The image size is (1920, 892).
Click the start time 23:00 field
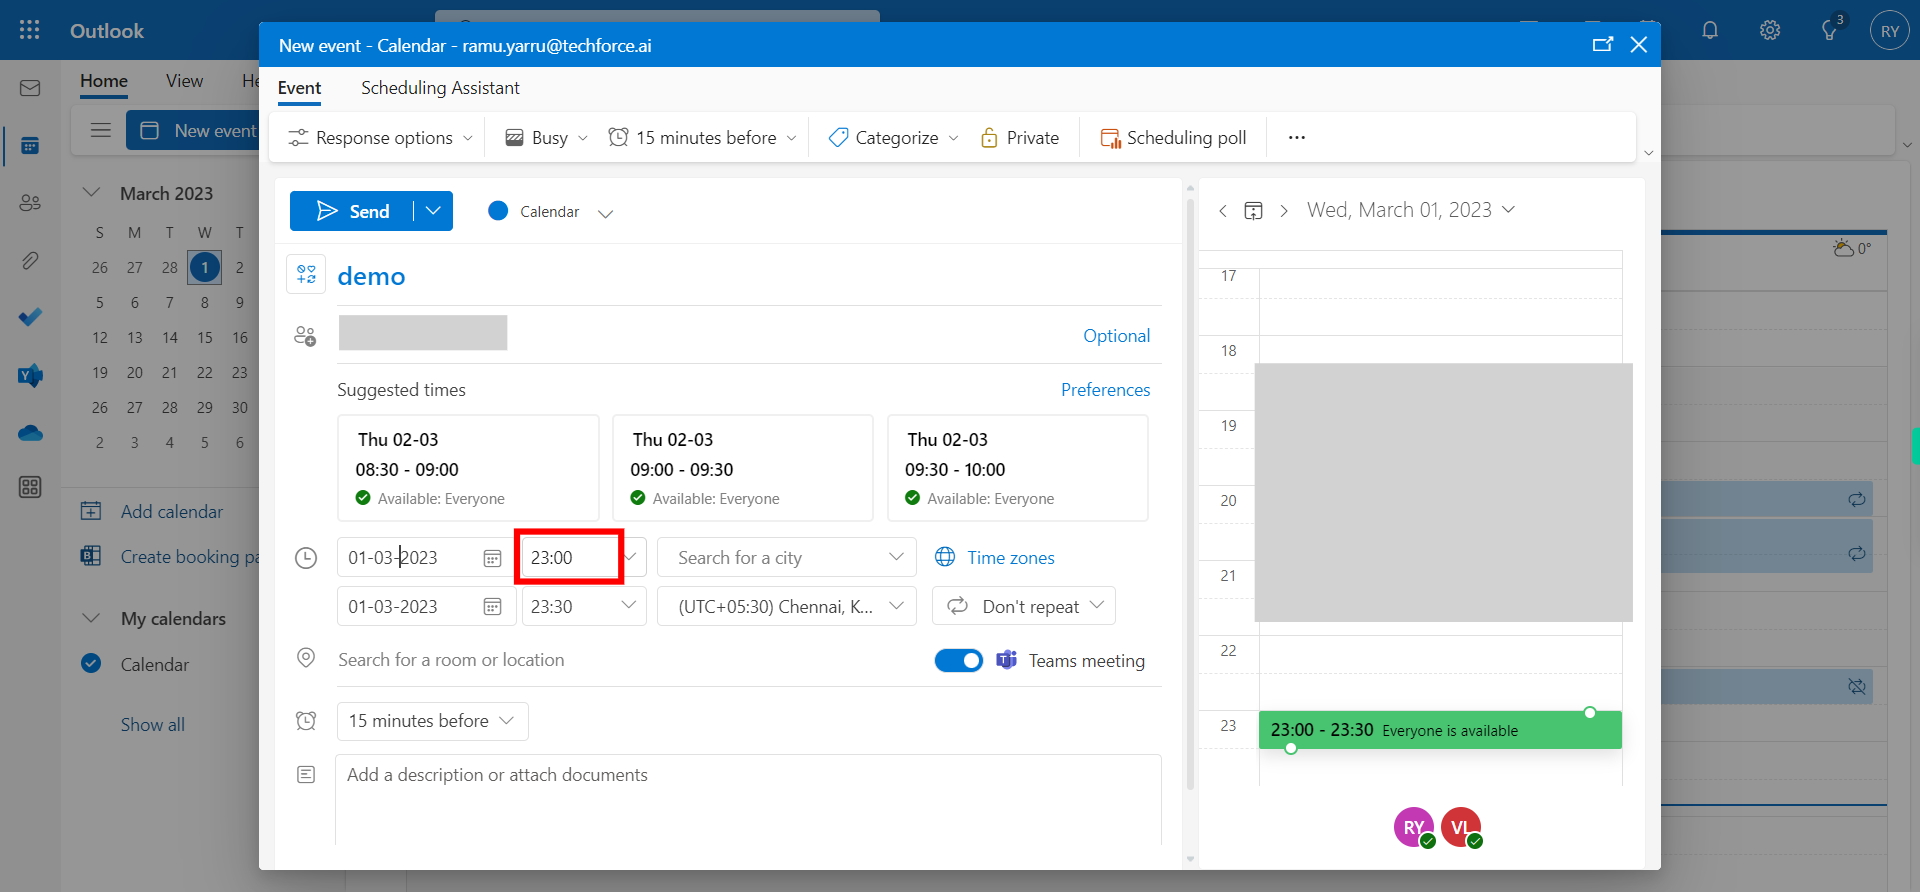click(x=570, y=557)
